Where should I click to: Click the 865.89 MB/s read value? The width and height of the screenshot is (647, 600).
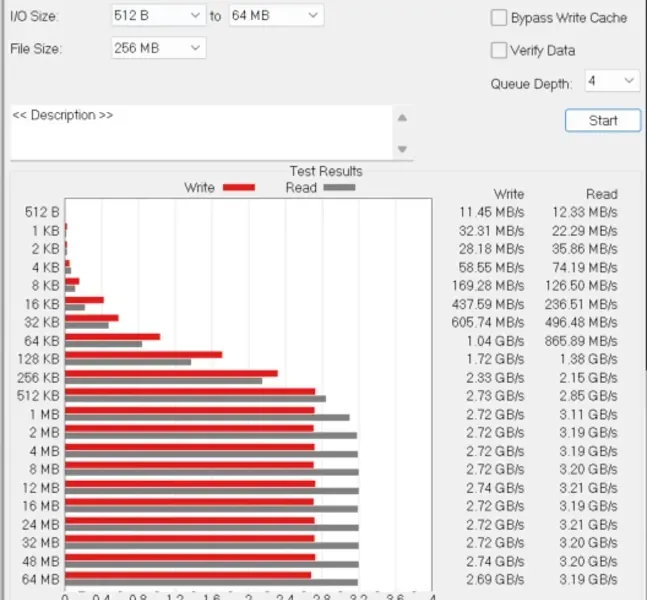point(581,341)
